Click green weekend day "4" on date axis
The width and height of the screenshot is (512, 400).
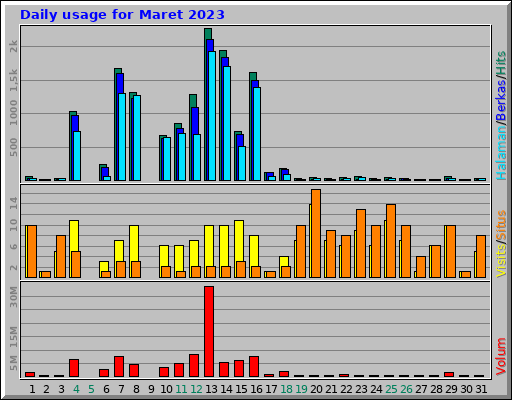pos(76,389)
